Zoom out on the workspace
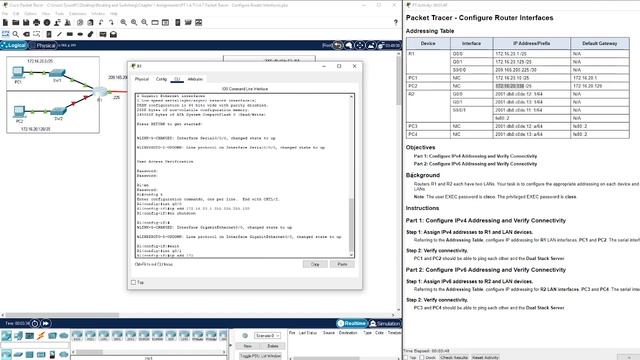The image size is (640, 360). pos(144,22)
